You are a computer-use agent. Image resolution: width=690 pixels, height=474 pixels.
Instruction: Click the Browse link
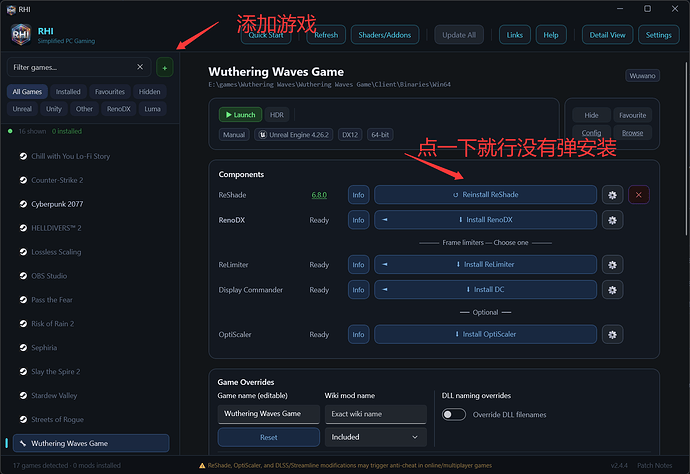click(632, 133)
